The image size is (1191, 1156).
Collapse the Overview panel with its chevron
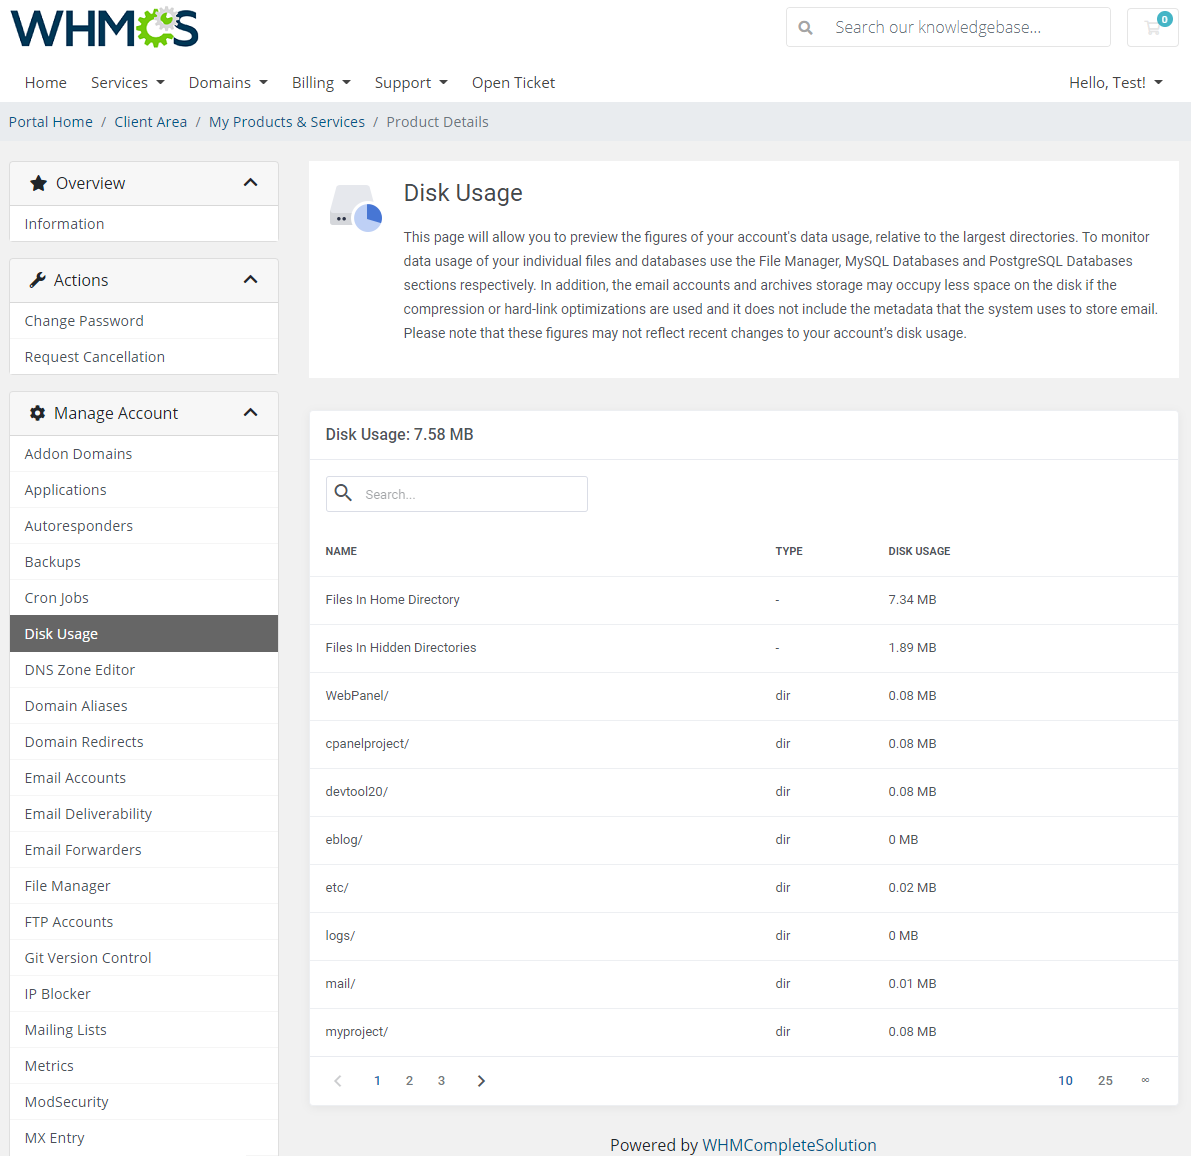click(251, 182)
